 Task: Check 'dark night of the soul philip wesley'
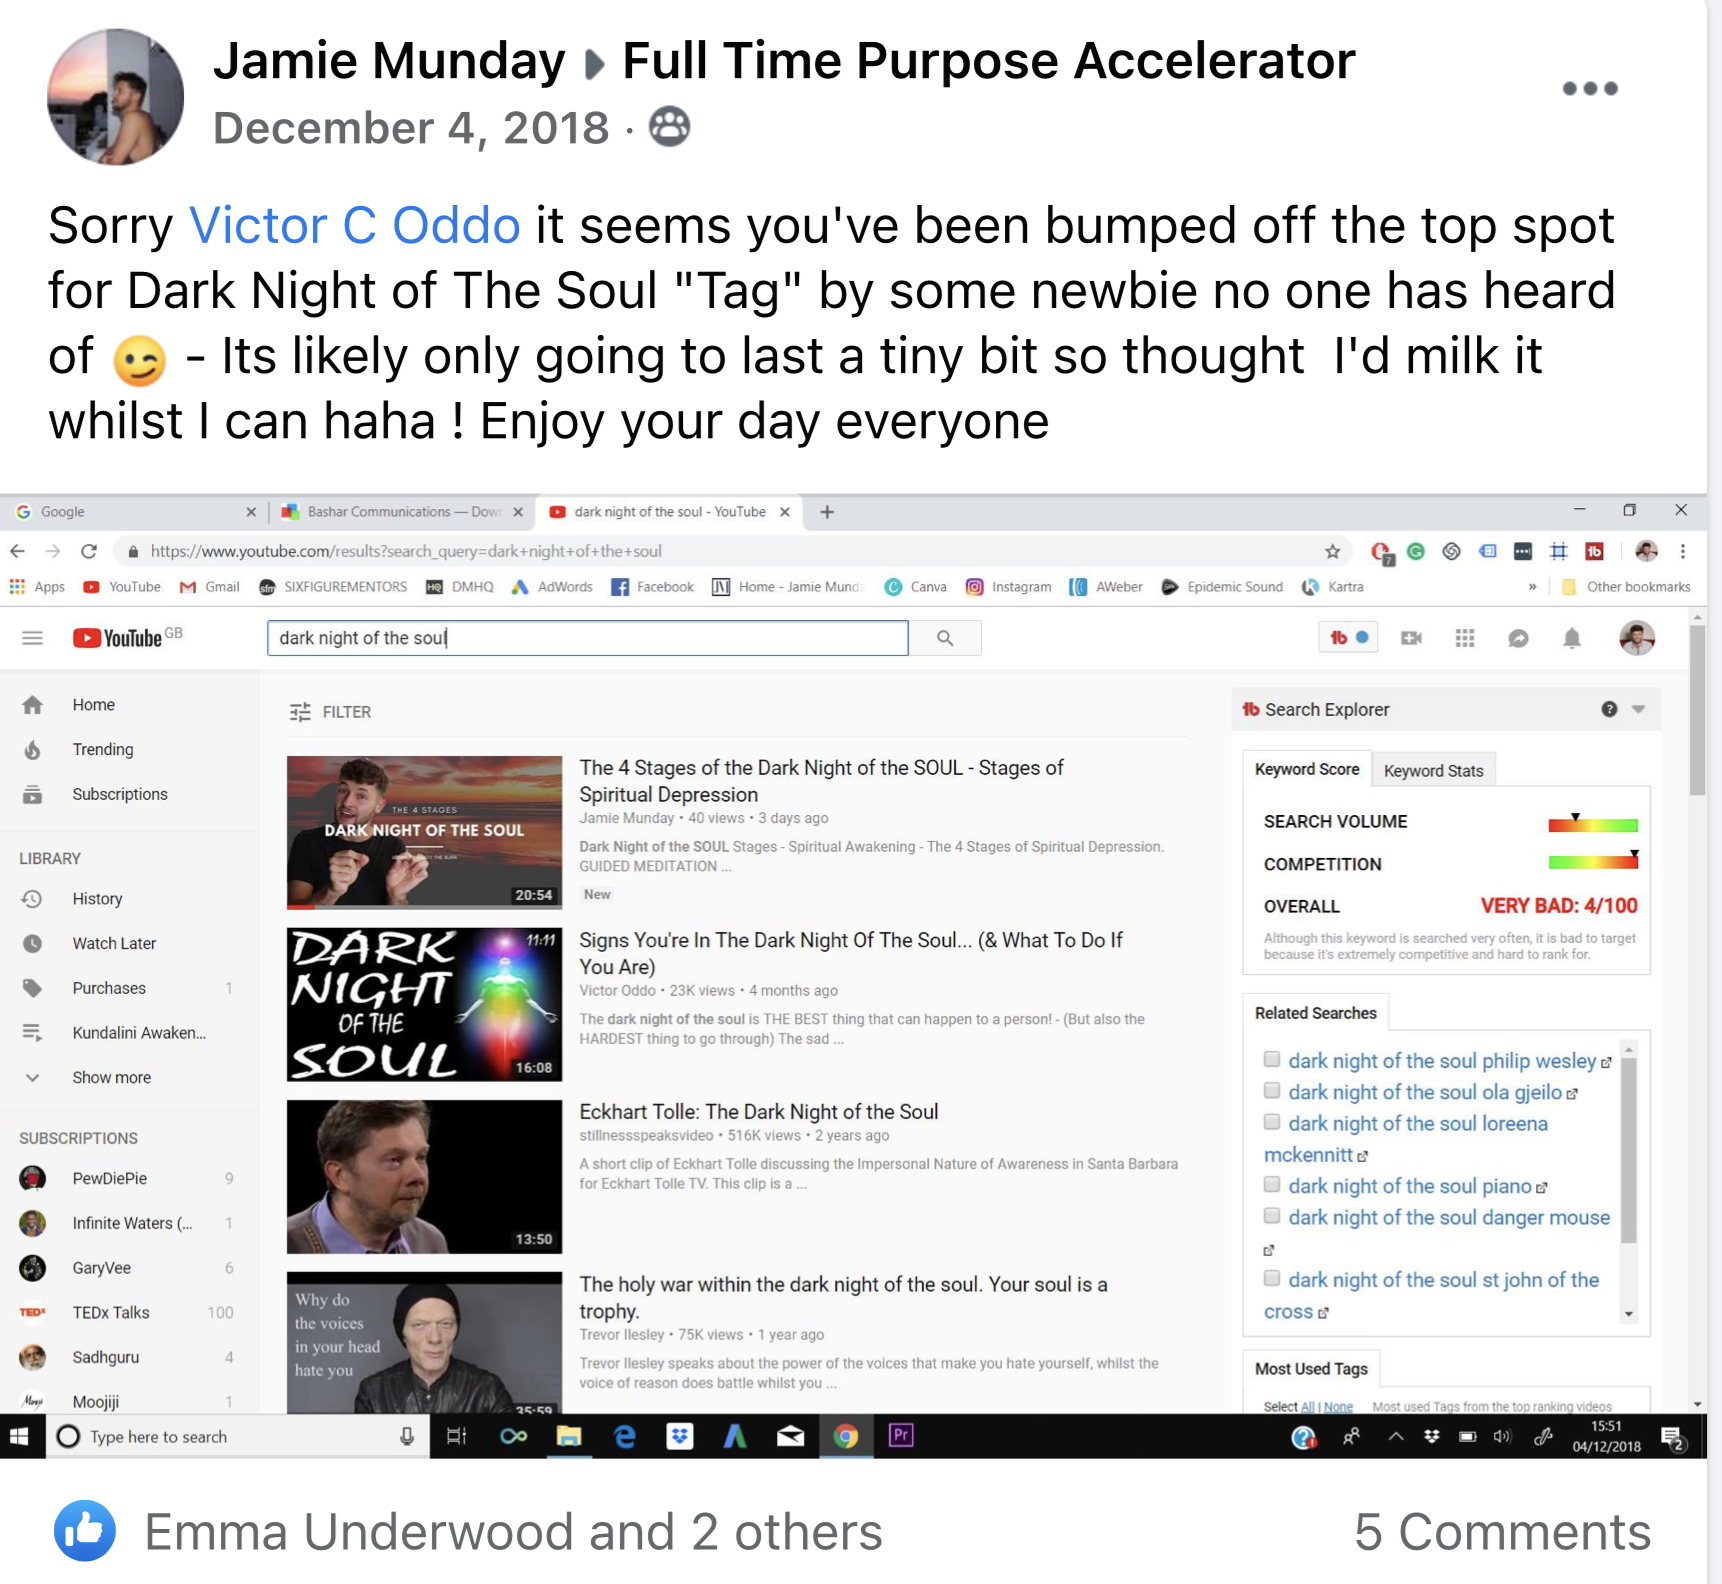(x=1272, y=1059)
